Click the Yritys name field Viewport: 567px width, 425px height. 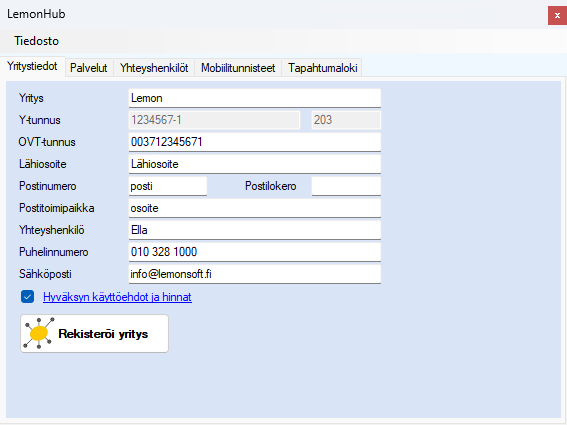[x=255, y=98]
